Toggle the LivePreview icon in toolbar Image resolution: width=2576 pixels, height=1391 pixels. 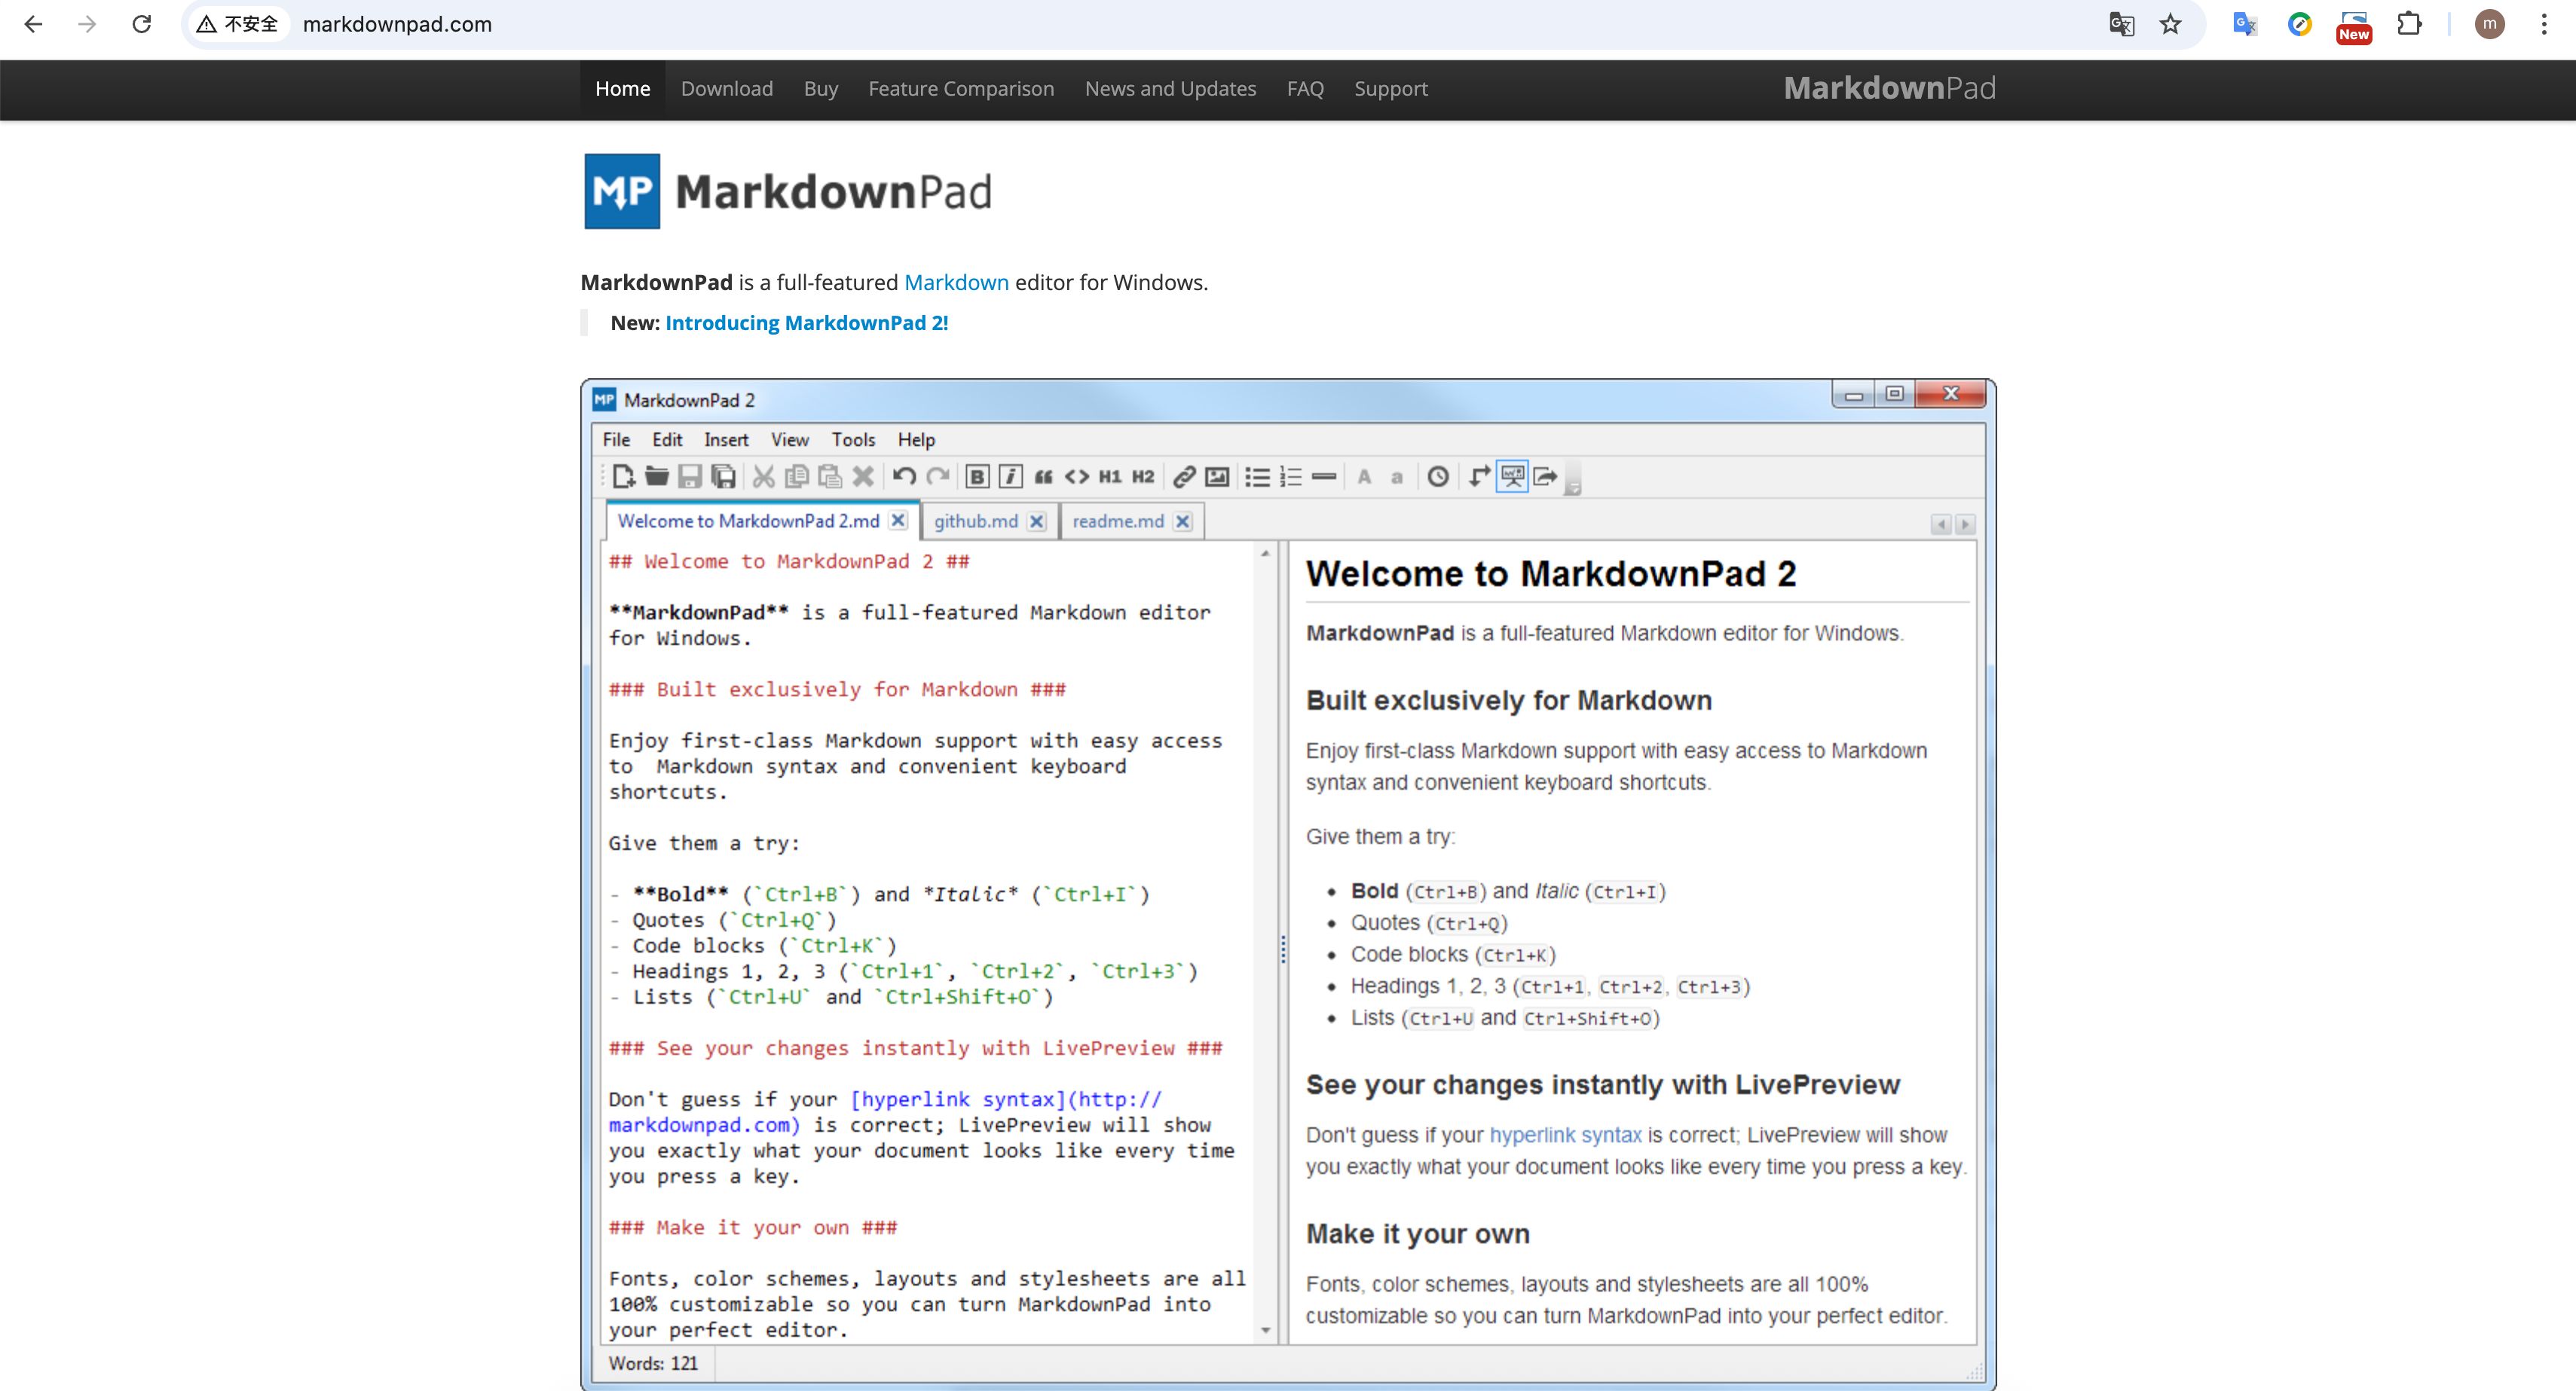1512,477
